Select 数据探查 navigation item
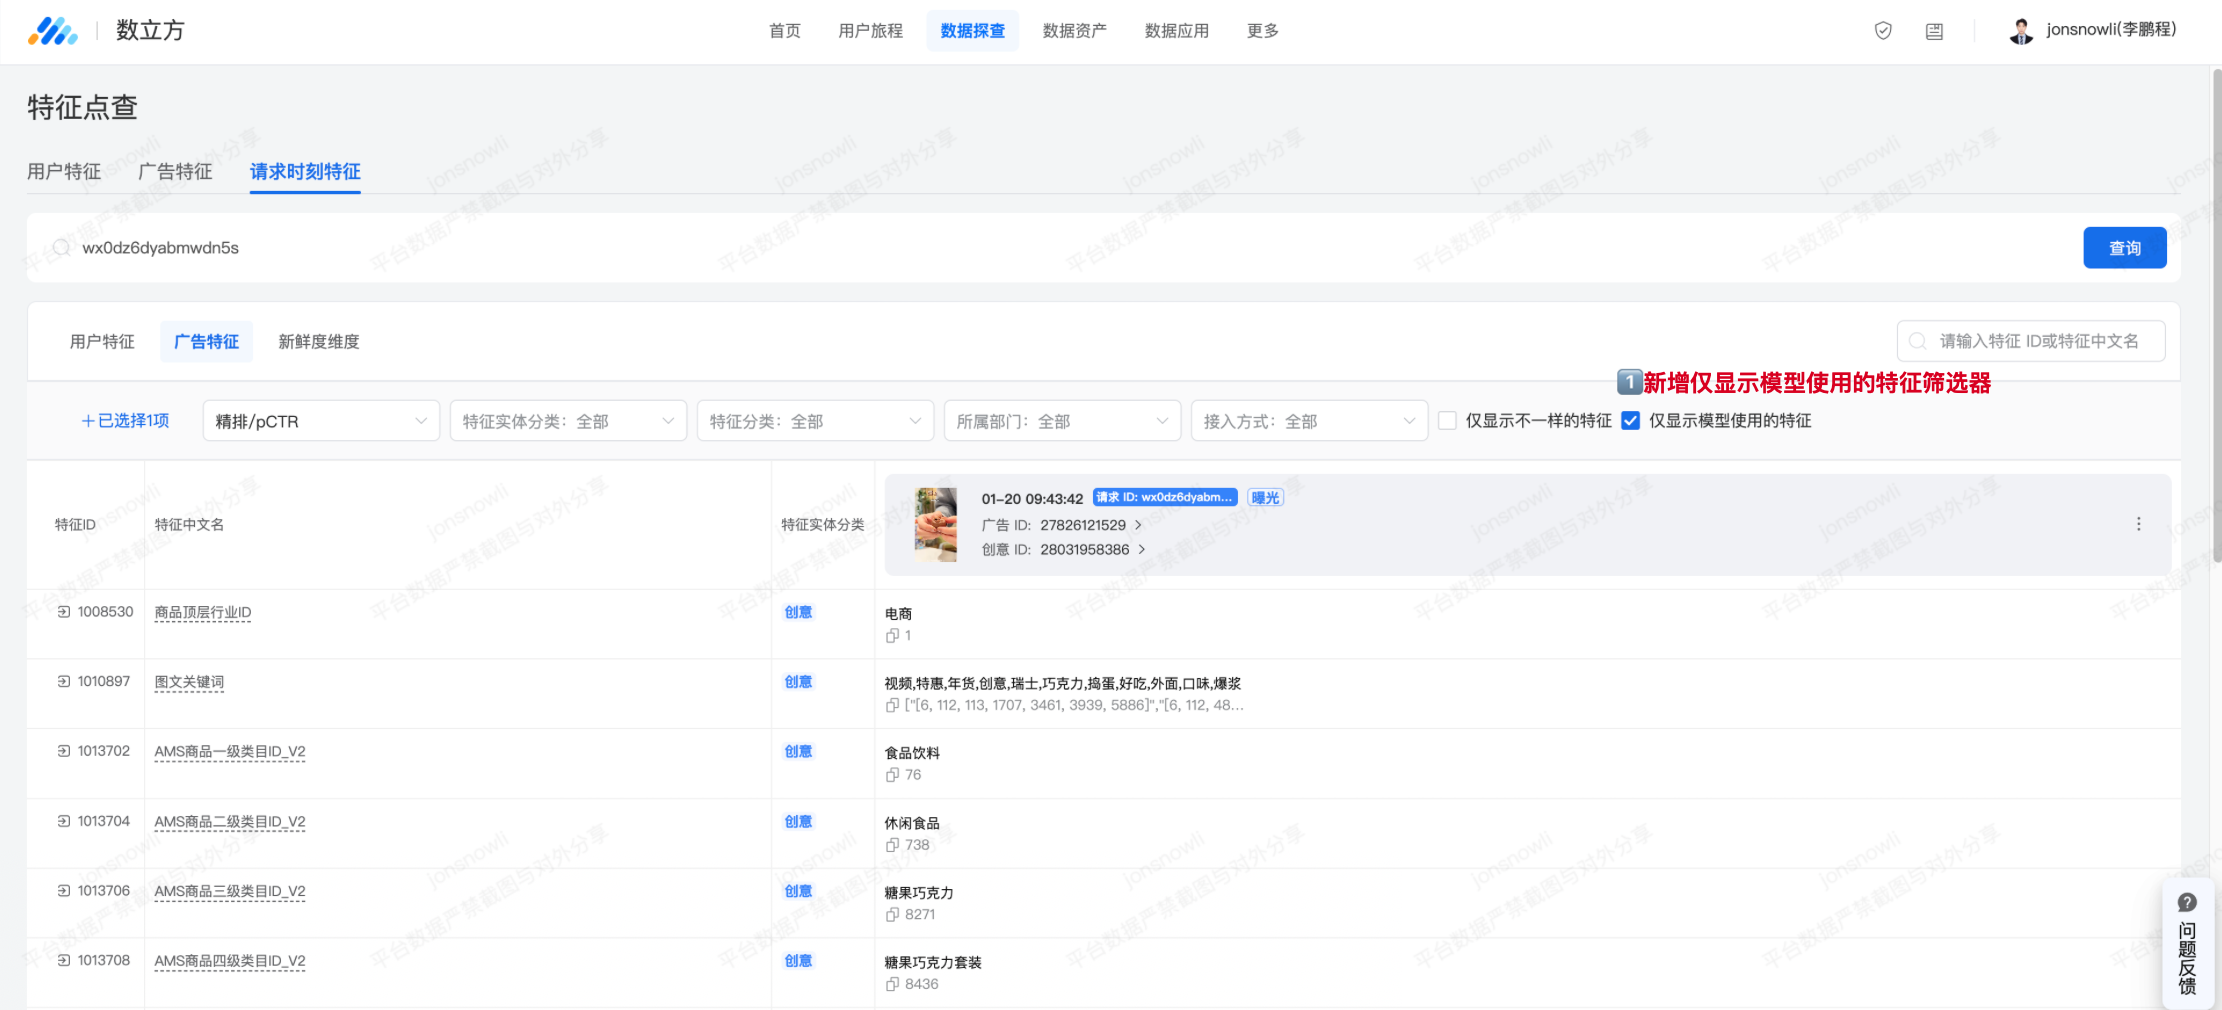The width and height of the screenshot is (2222, 1010). click(972, 31)
